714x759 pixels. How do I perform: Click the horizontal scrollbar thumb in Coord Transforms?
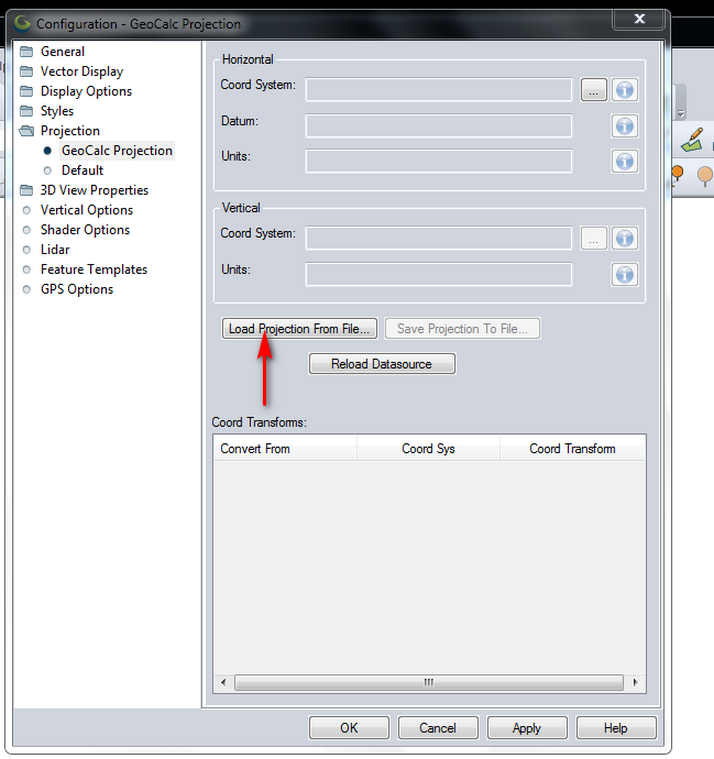pos(429,683)
